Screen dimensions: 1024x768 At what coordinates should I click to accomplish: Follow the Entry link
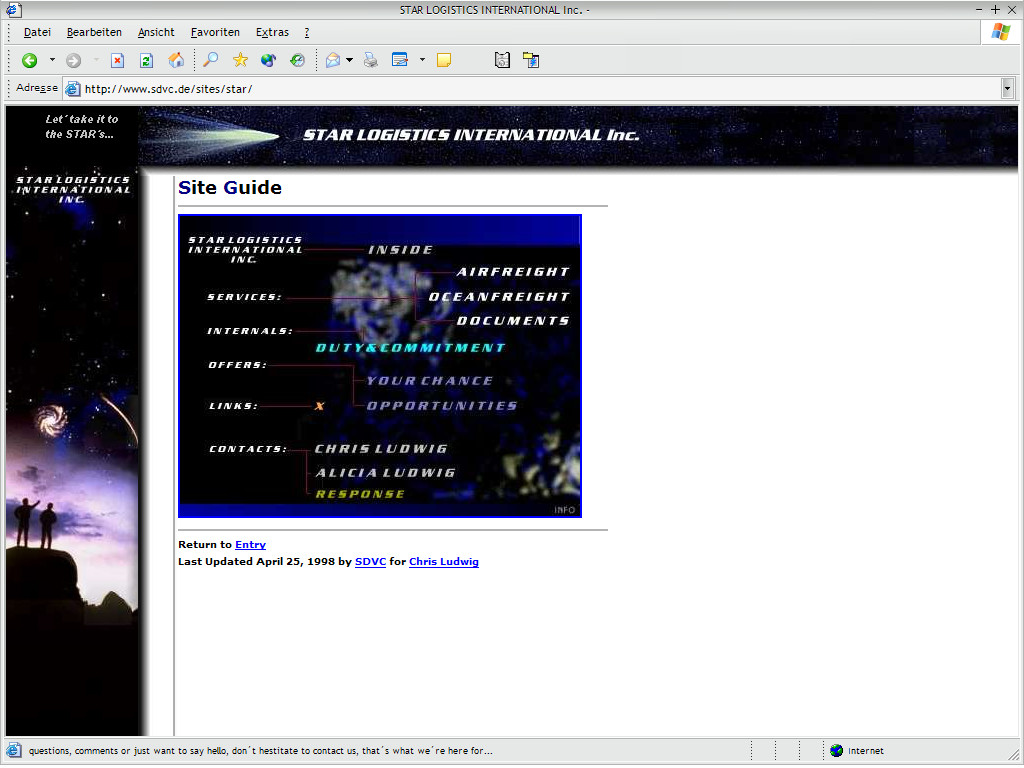250,545
